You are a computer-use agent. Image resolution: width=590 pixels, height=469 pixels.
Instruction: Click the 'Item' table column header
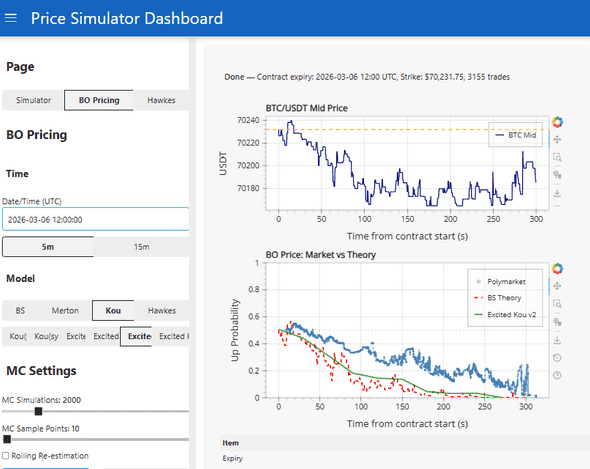point(230,443)
